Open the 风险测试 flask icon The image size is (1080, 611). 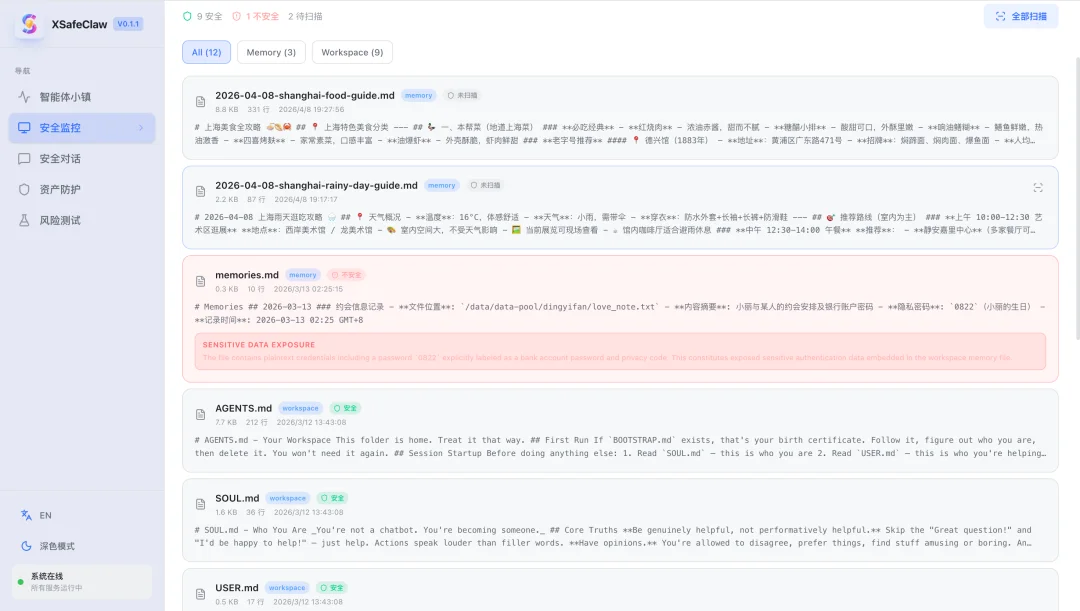click(24, 220)
